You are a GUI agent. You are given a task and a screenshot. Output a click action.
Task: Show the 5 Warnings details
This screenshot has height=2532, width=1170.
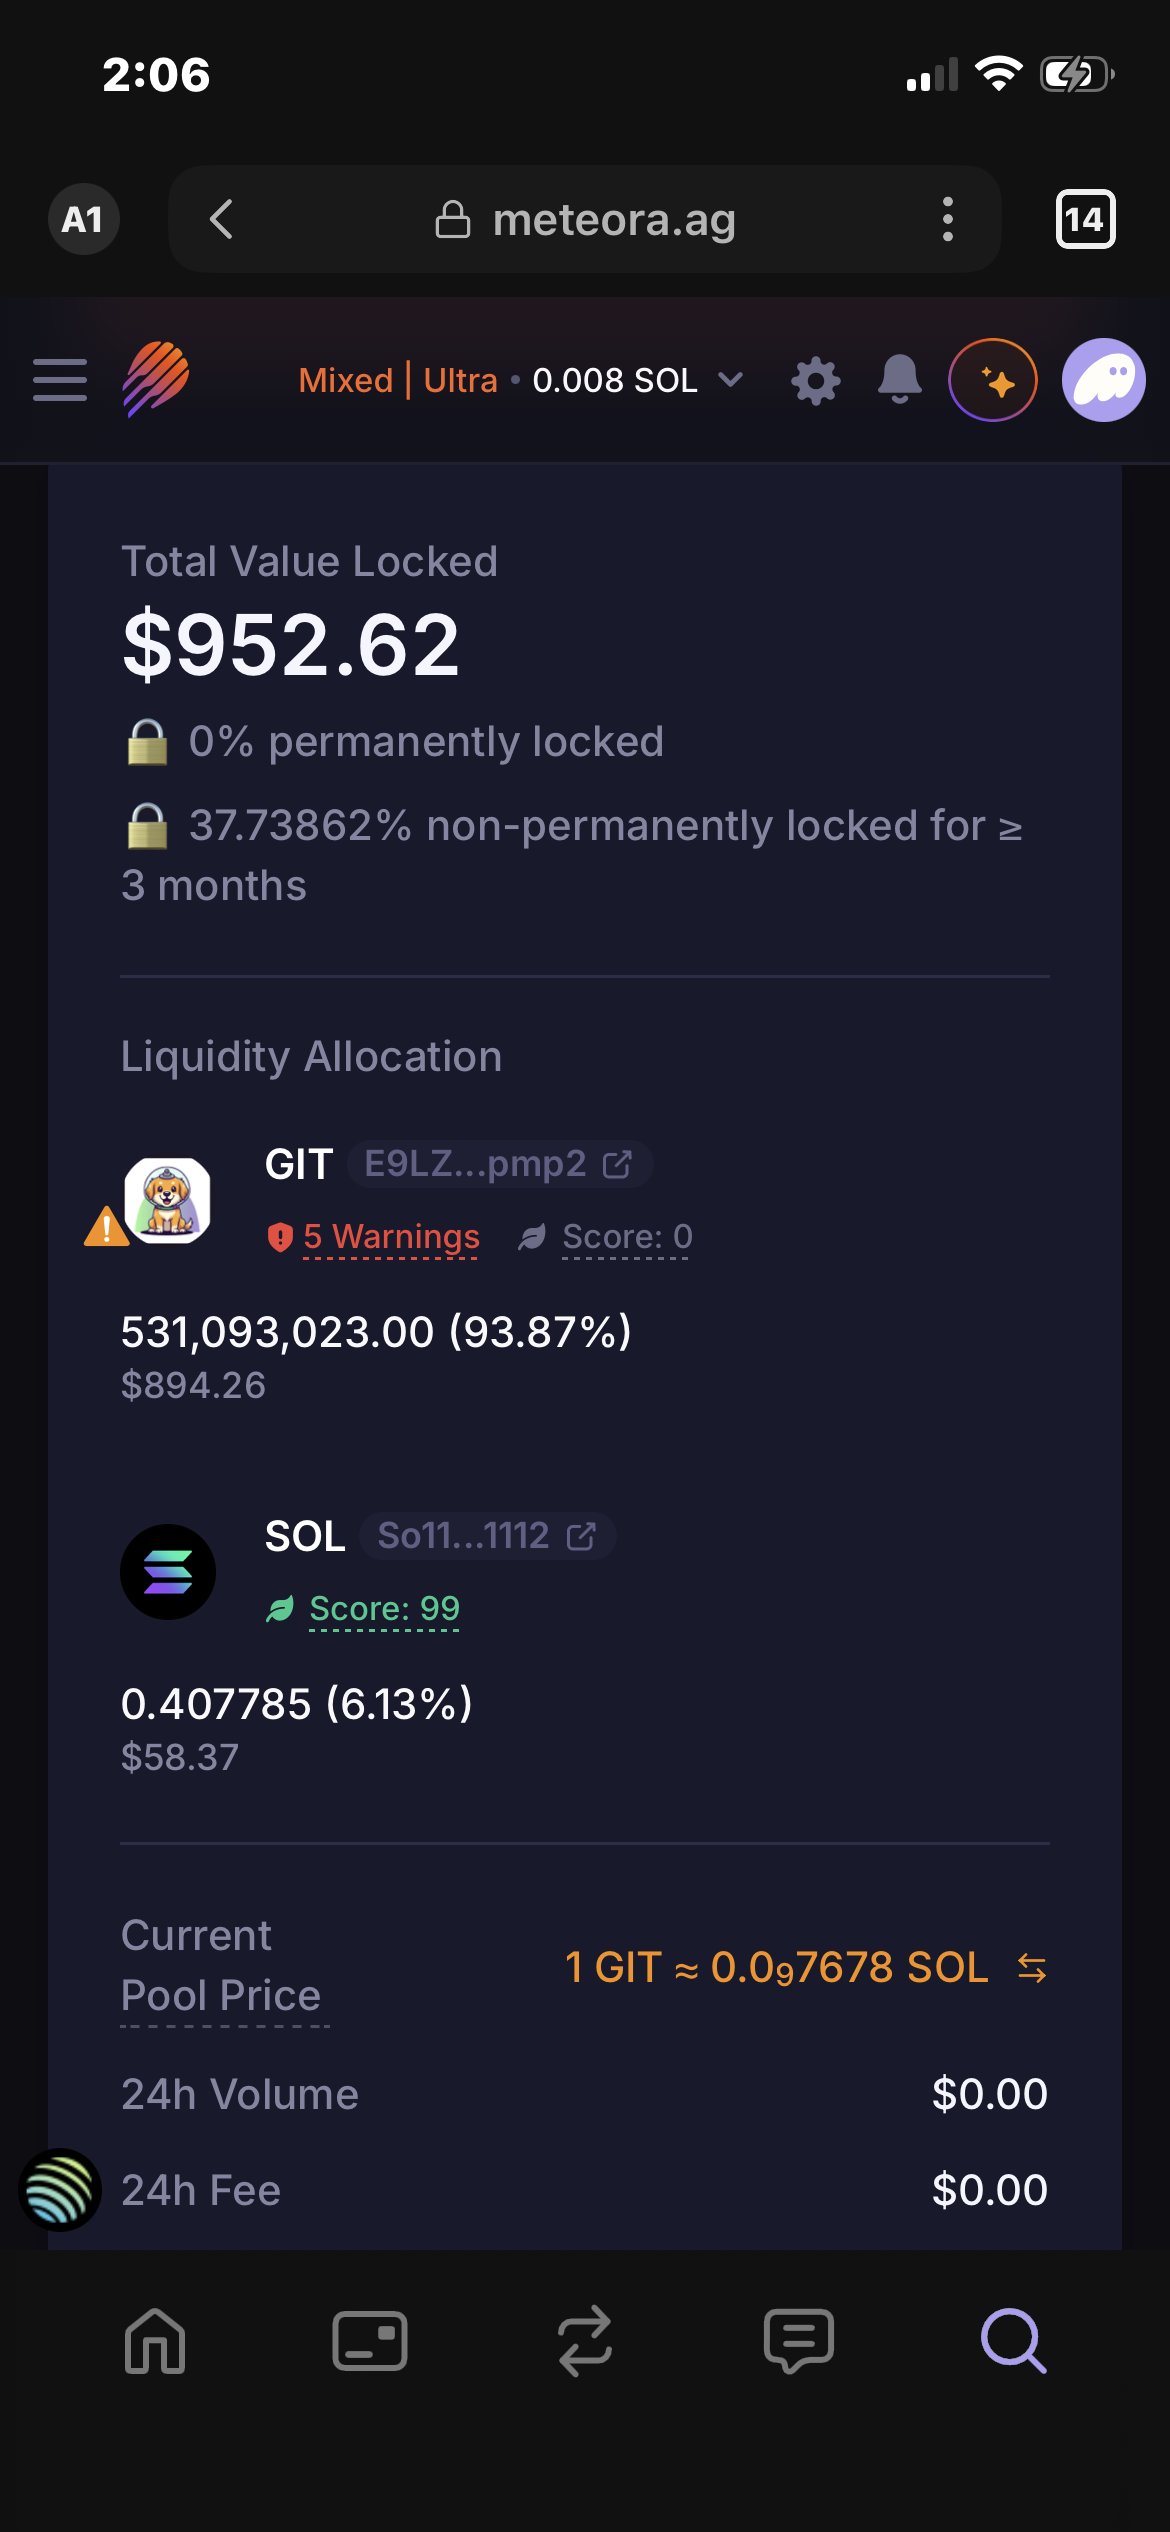tap(390, 1237)
